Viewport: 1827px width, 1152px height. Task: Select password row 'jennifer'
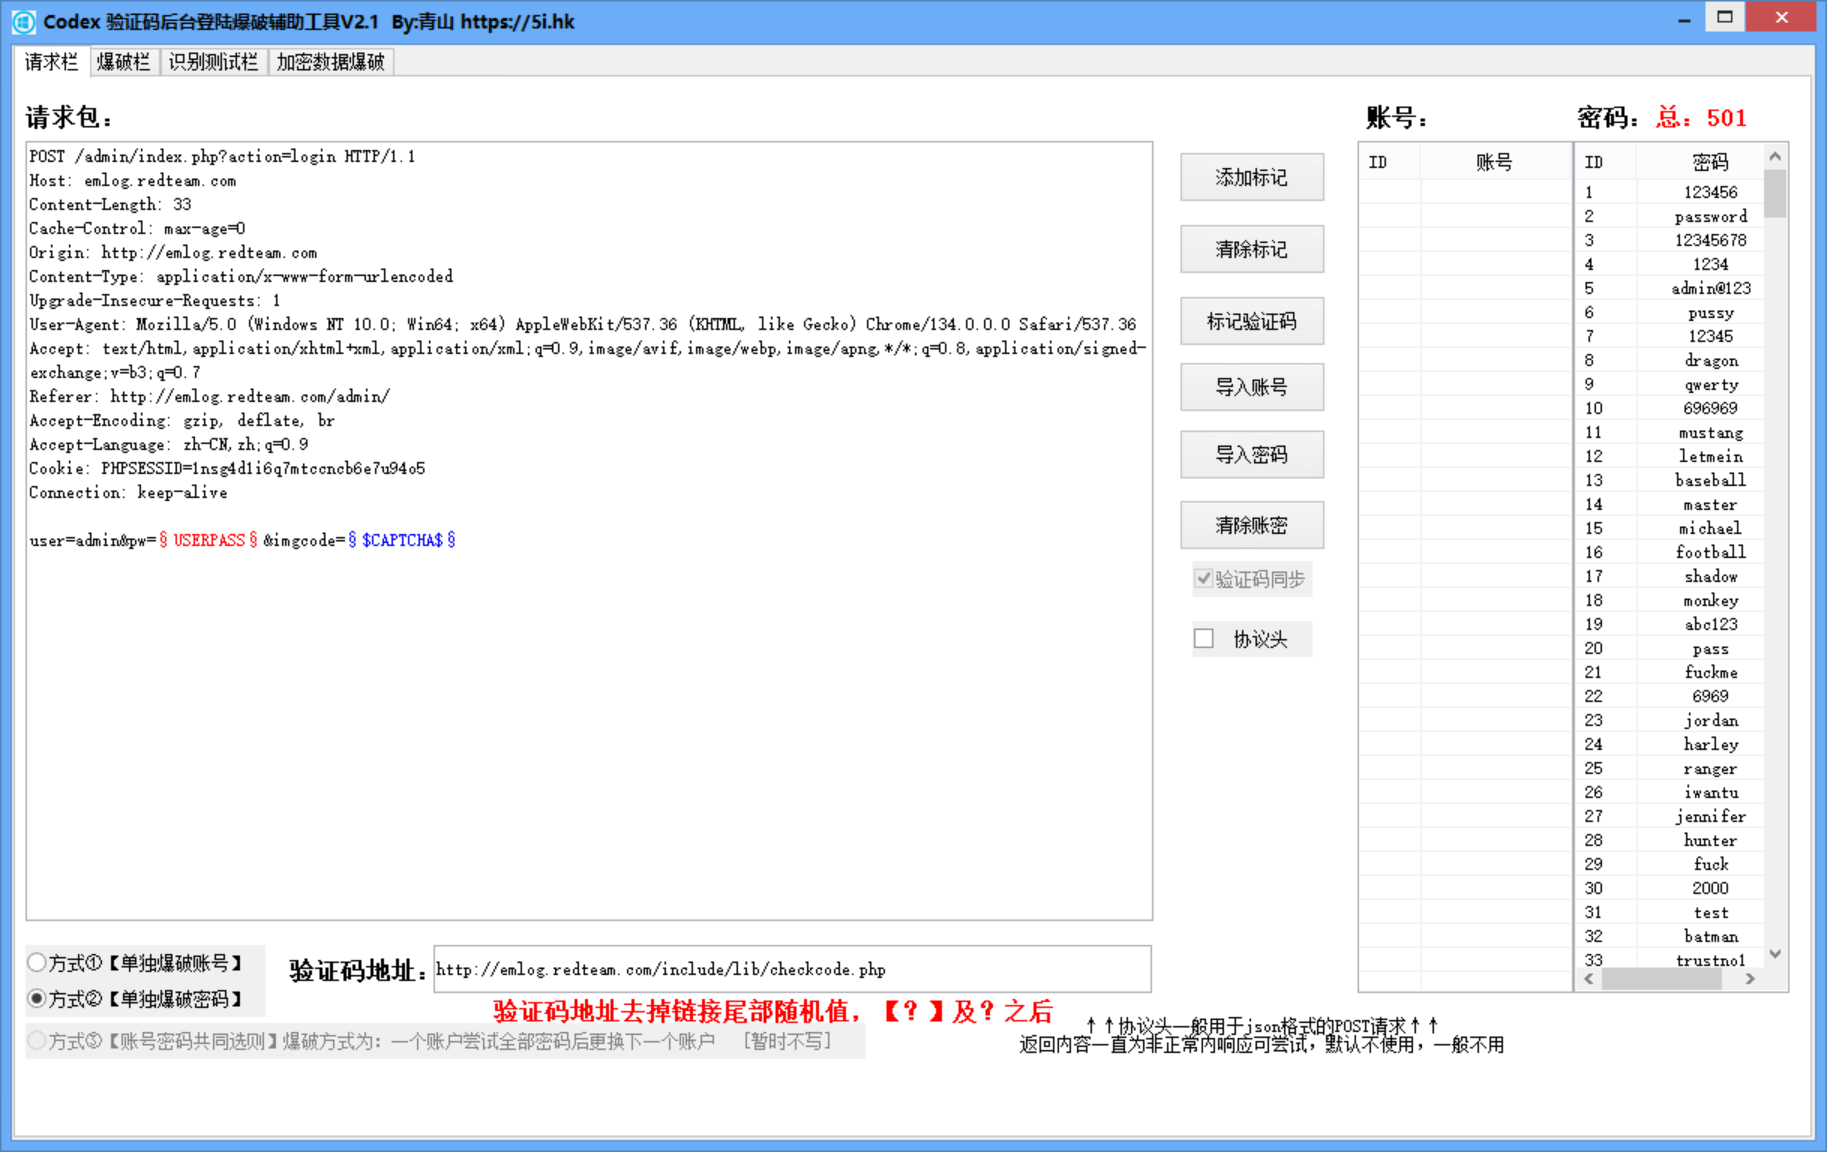1670,816
